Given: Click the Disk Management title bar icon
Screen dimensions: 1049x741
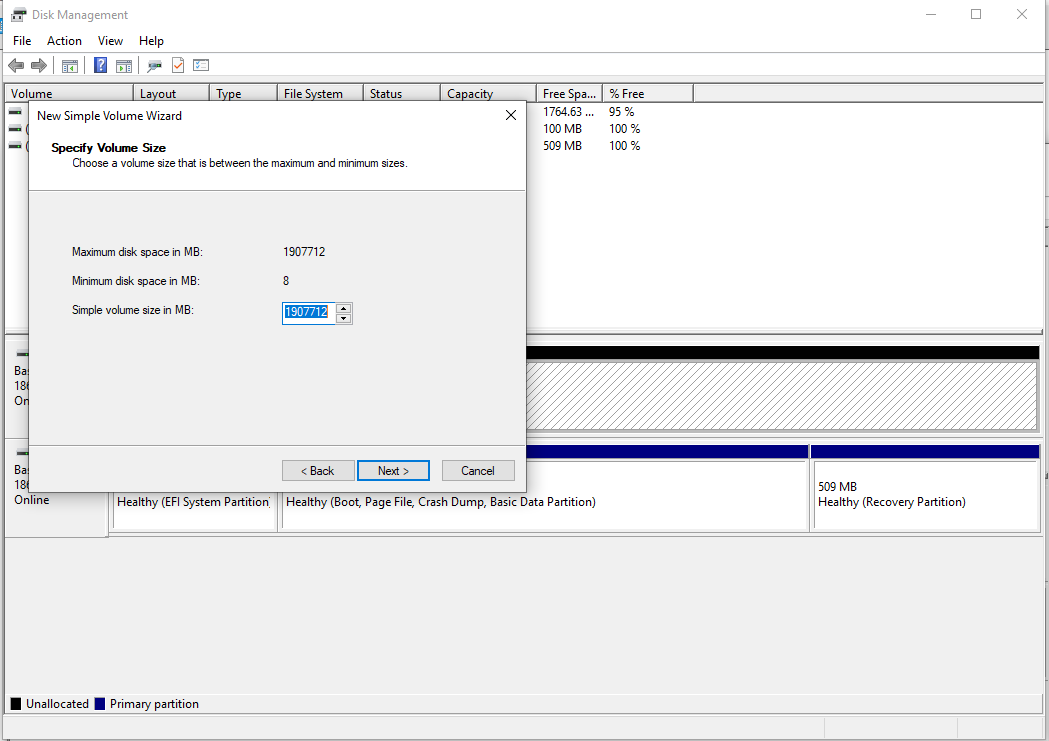Looking at the screenshot, I should point(17,14).
